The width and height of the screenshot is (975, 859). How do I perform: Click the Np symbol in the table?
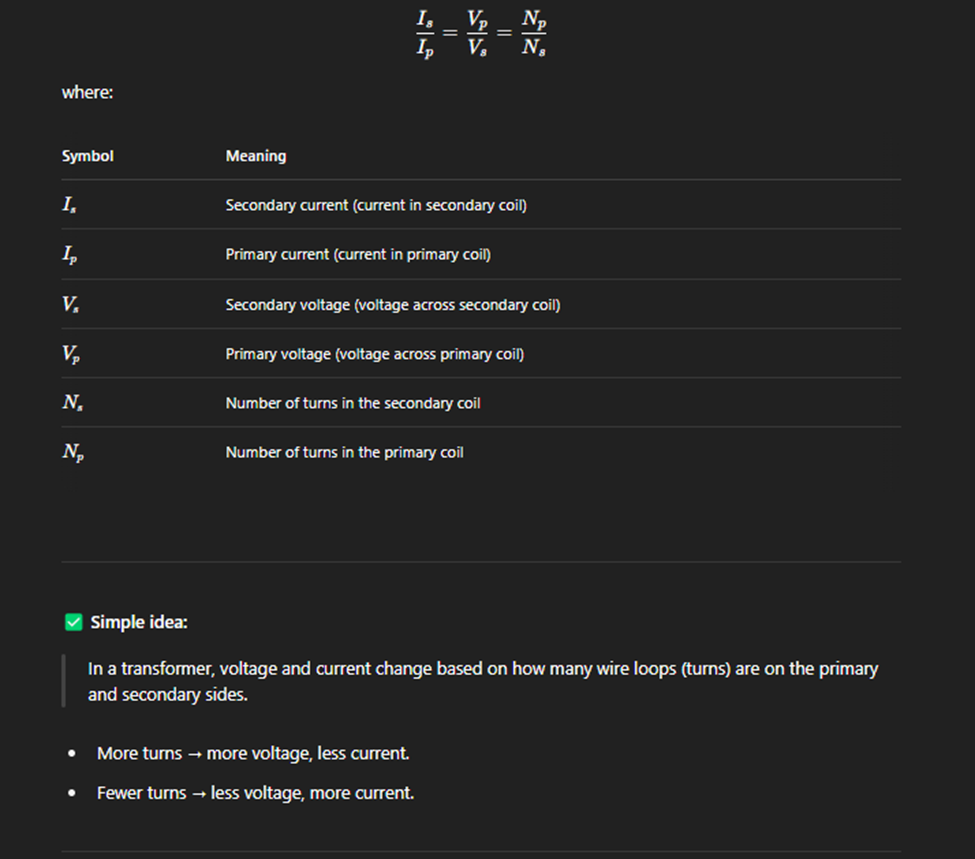[x=73, y=453]
